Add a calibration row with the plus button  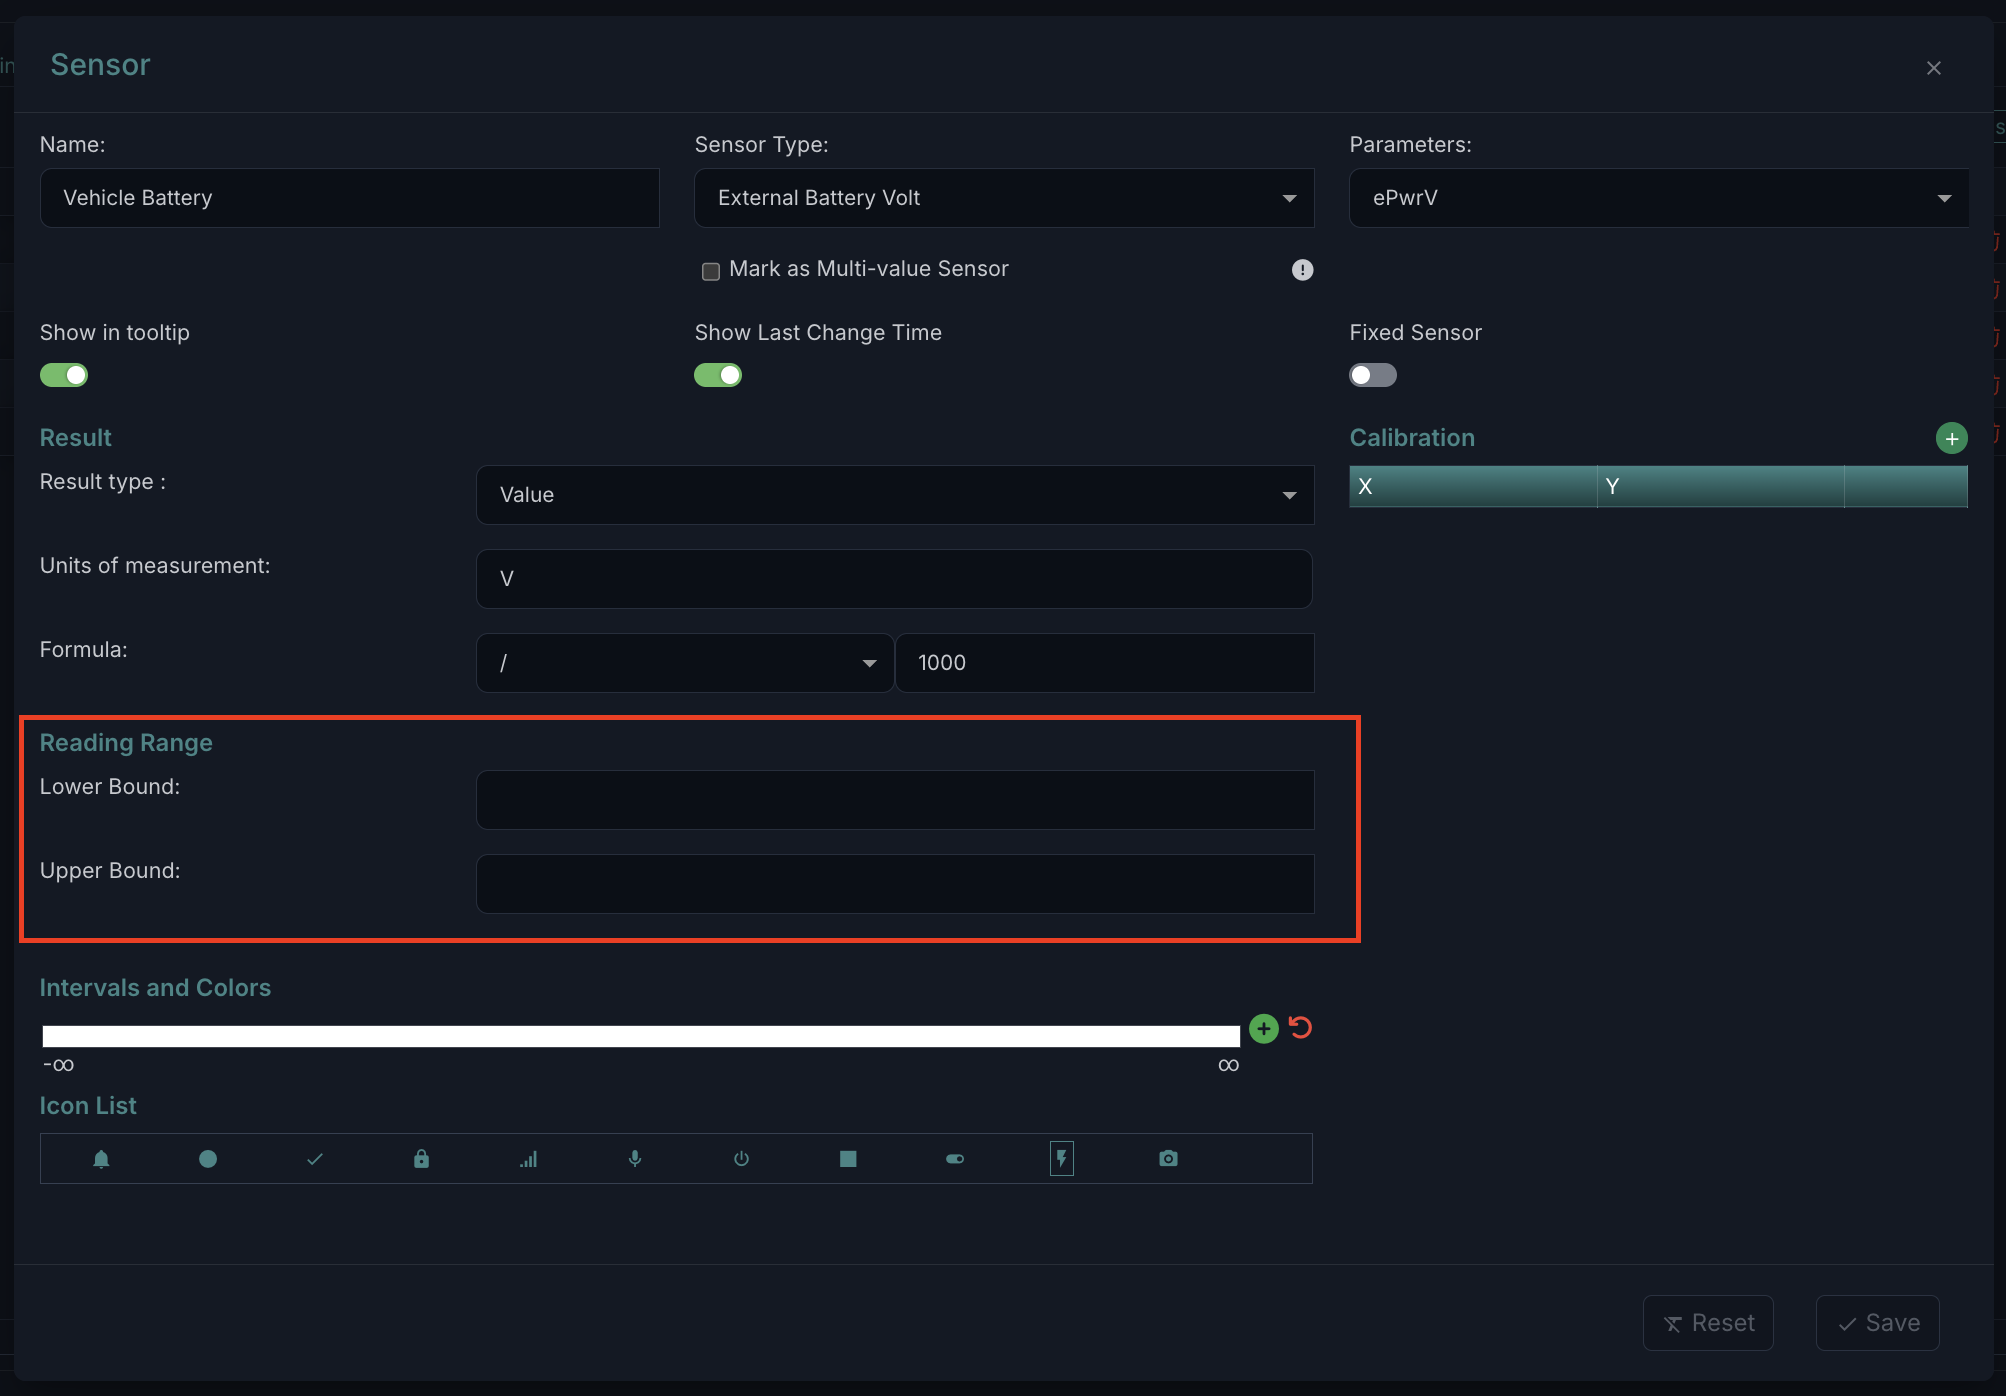click(1951, 438)
